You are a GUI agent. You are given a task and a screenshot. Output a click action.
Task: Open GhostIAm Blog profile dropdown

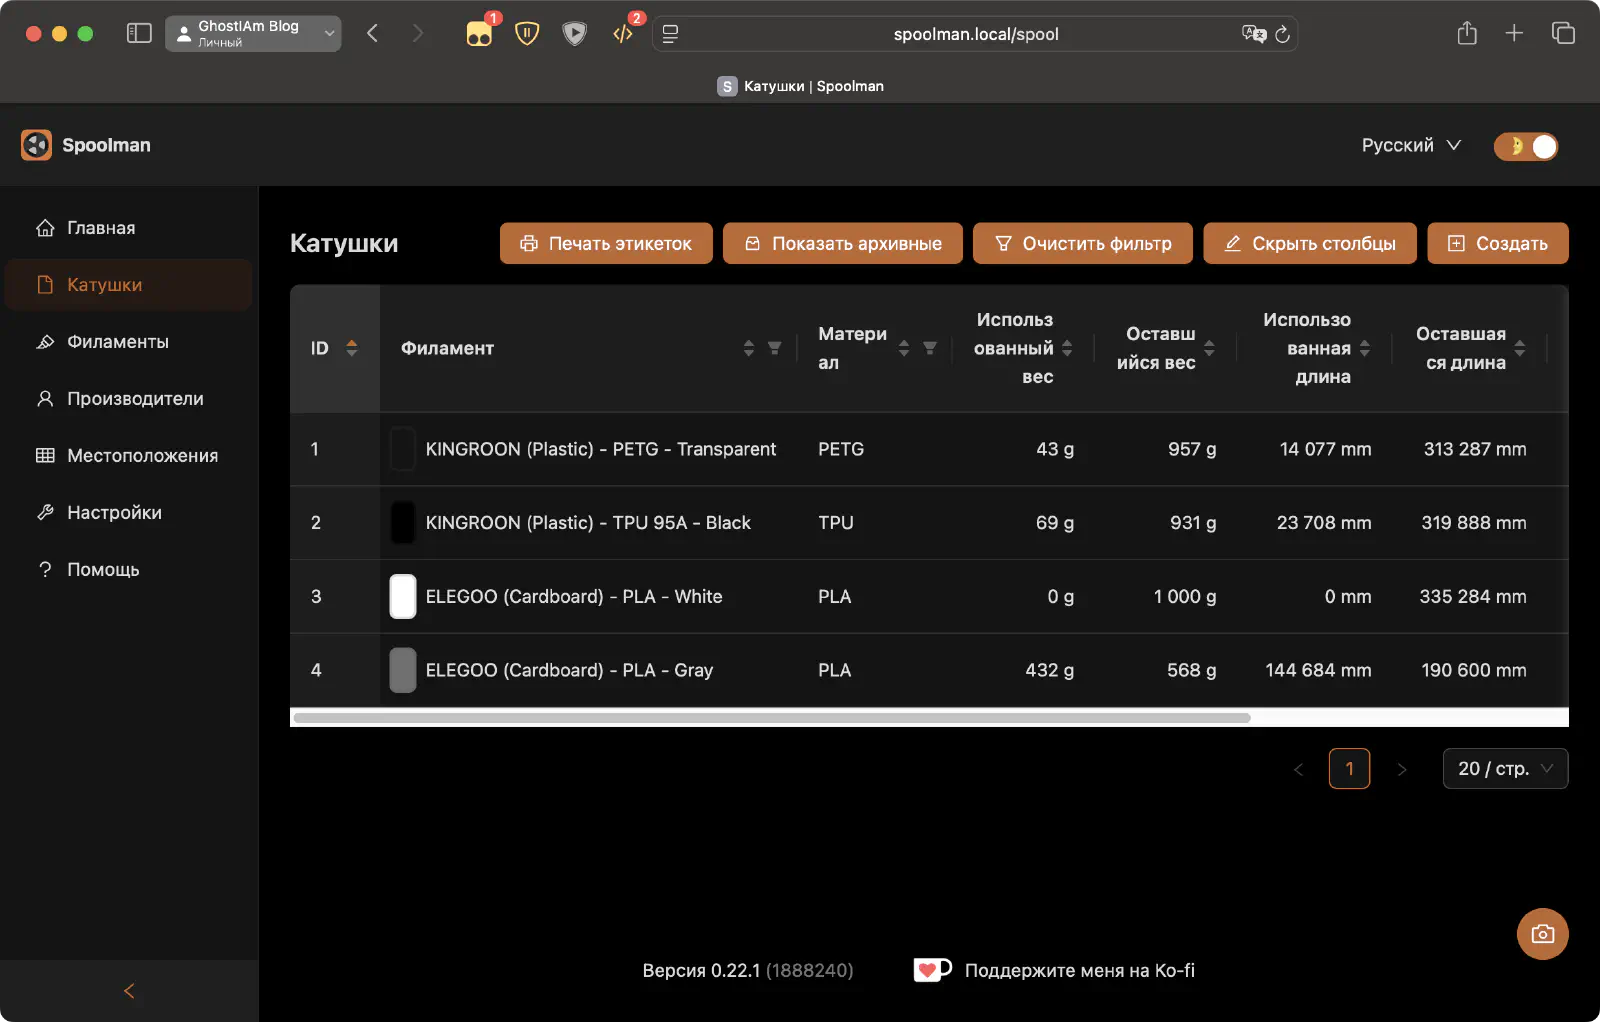point(253,34)
